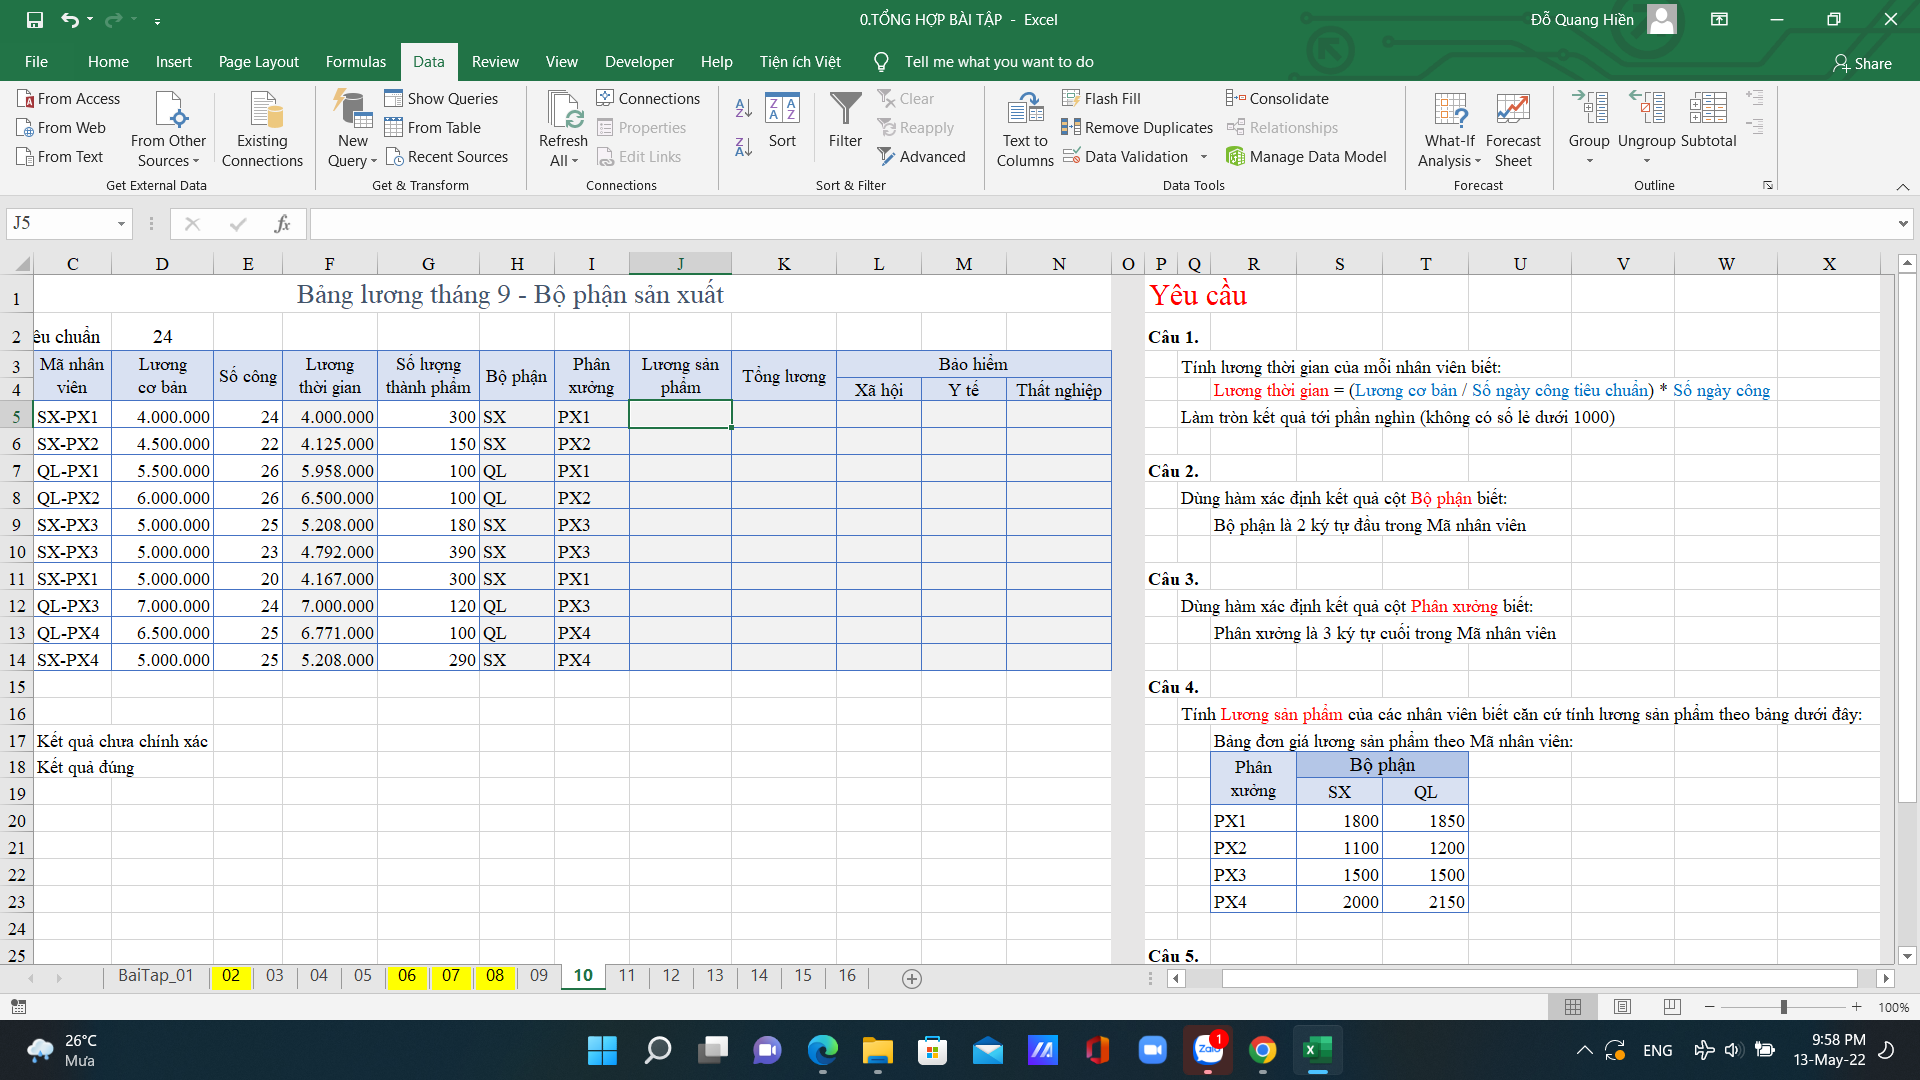Viewport: 1920px width, 1080px height.
Task: Open Google Chrome from taskbar
Action: (1262, 1050)
